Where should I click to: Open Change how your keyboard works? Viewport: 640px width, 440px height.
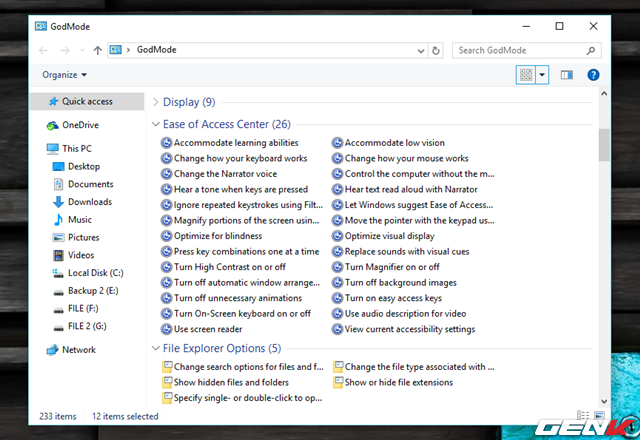[234, 158]
